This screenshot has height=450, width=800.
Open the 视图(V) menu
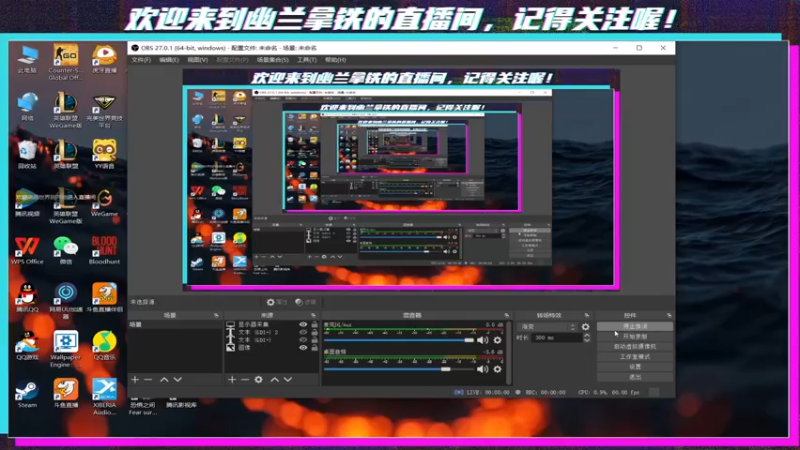tap(197, 60)
